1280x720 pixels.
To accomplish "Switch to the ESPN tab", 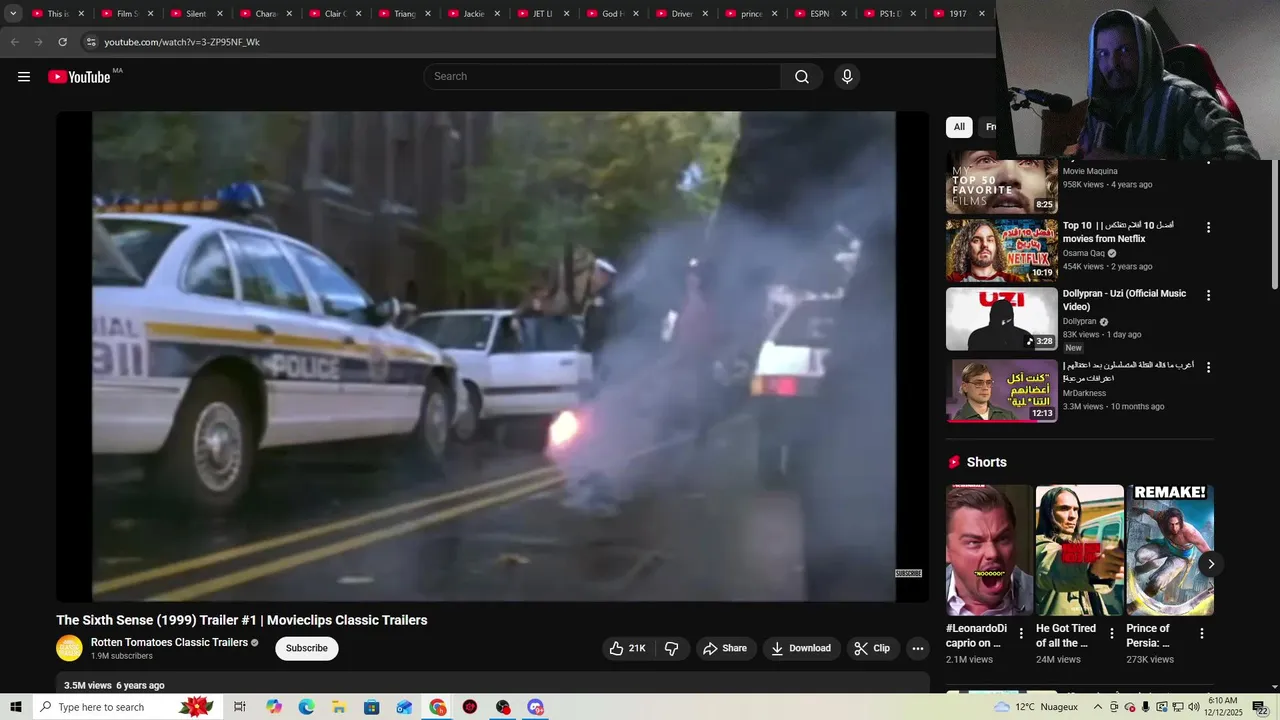I will [820, 14].
